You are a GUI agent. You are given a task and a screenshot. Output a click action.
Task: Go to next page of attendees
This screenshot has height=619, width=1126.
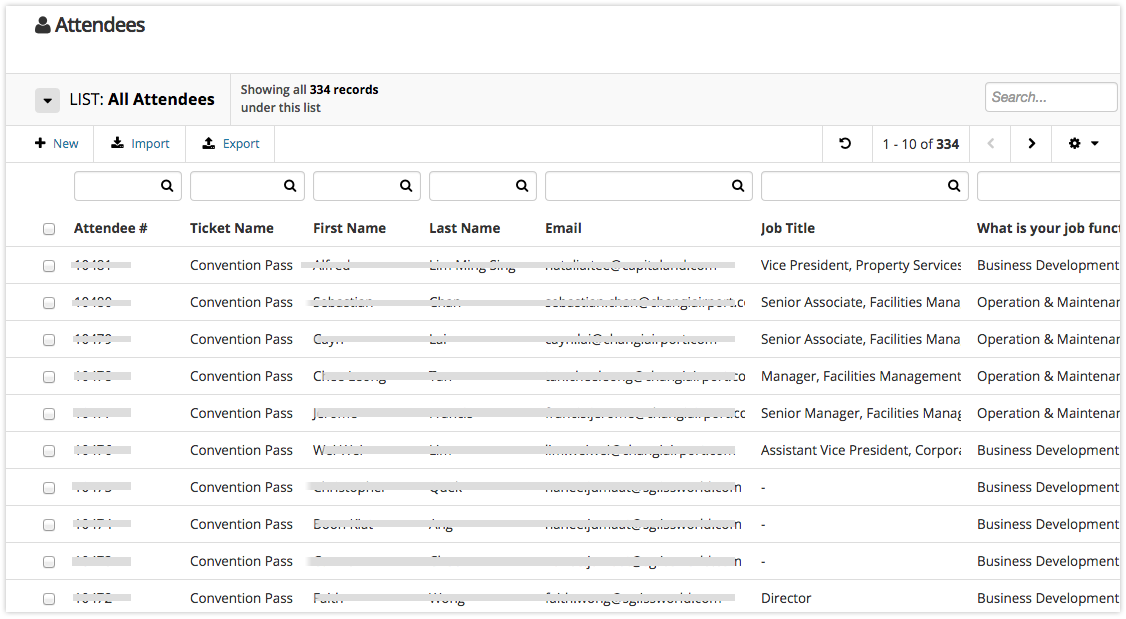point(1031,144)
